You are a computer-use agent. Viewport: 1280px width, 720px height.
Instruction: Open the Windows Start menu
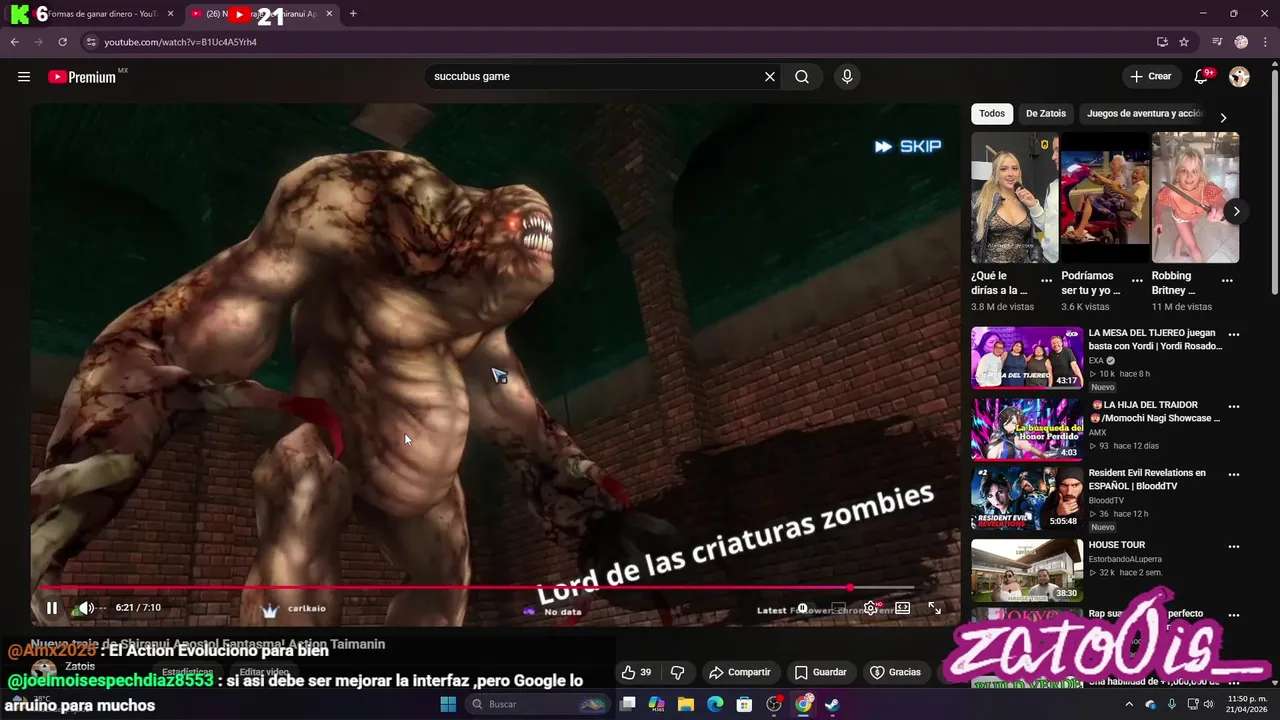click(448, 704)
